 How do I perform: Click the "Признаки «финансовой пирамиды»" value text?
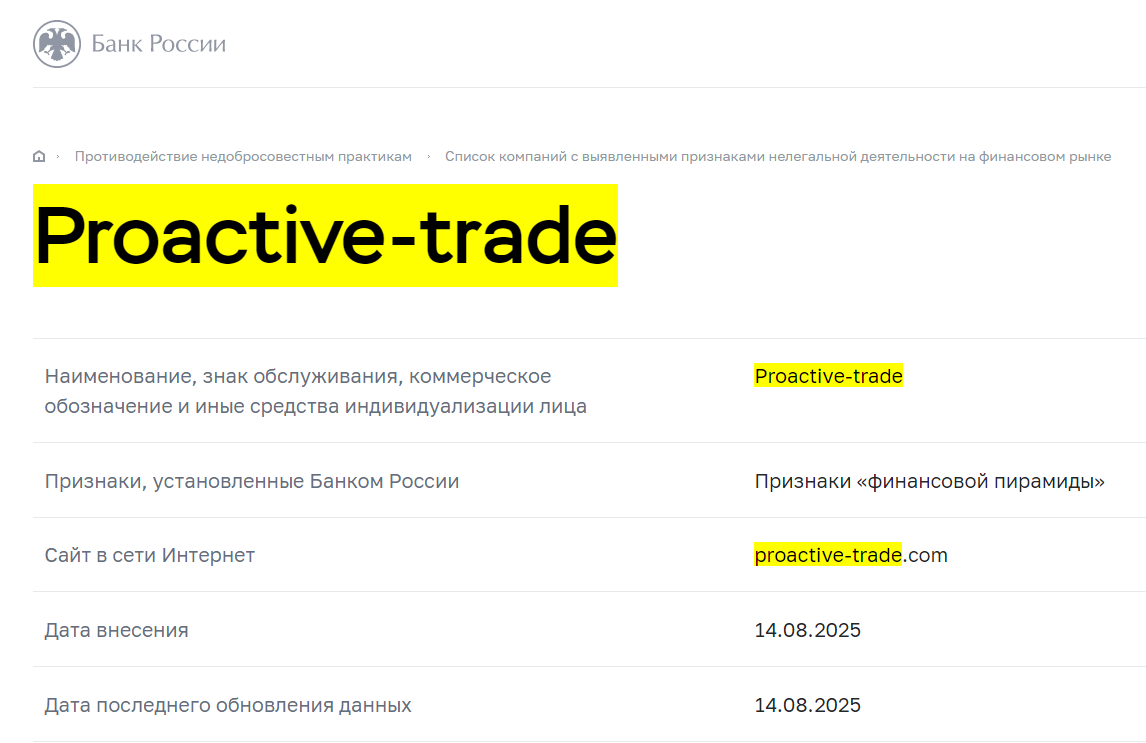931,480
